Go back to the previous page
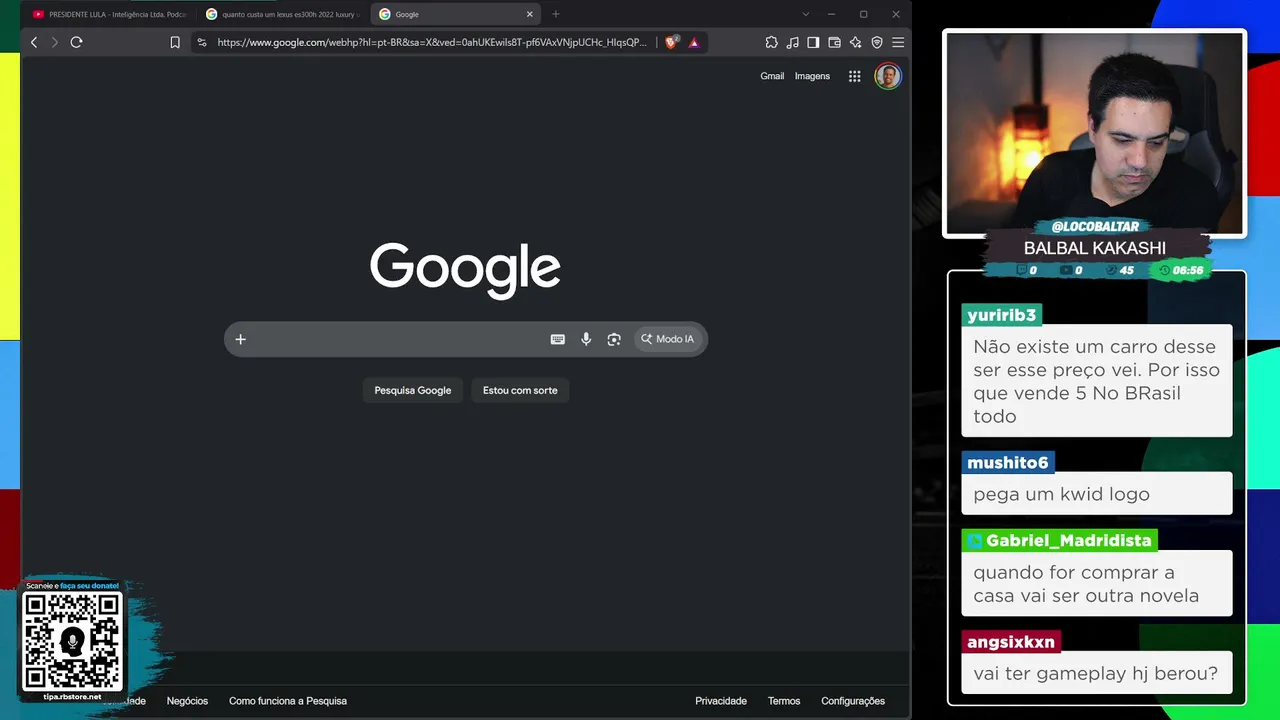 click(x=34, y=42)
